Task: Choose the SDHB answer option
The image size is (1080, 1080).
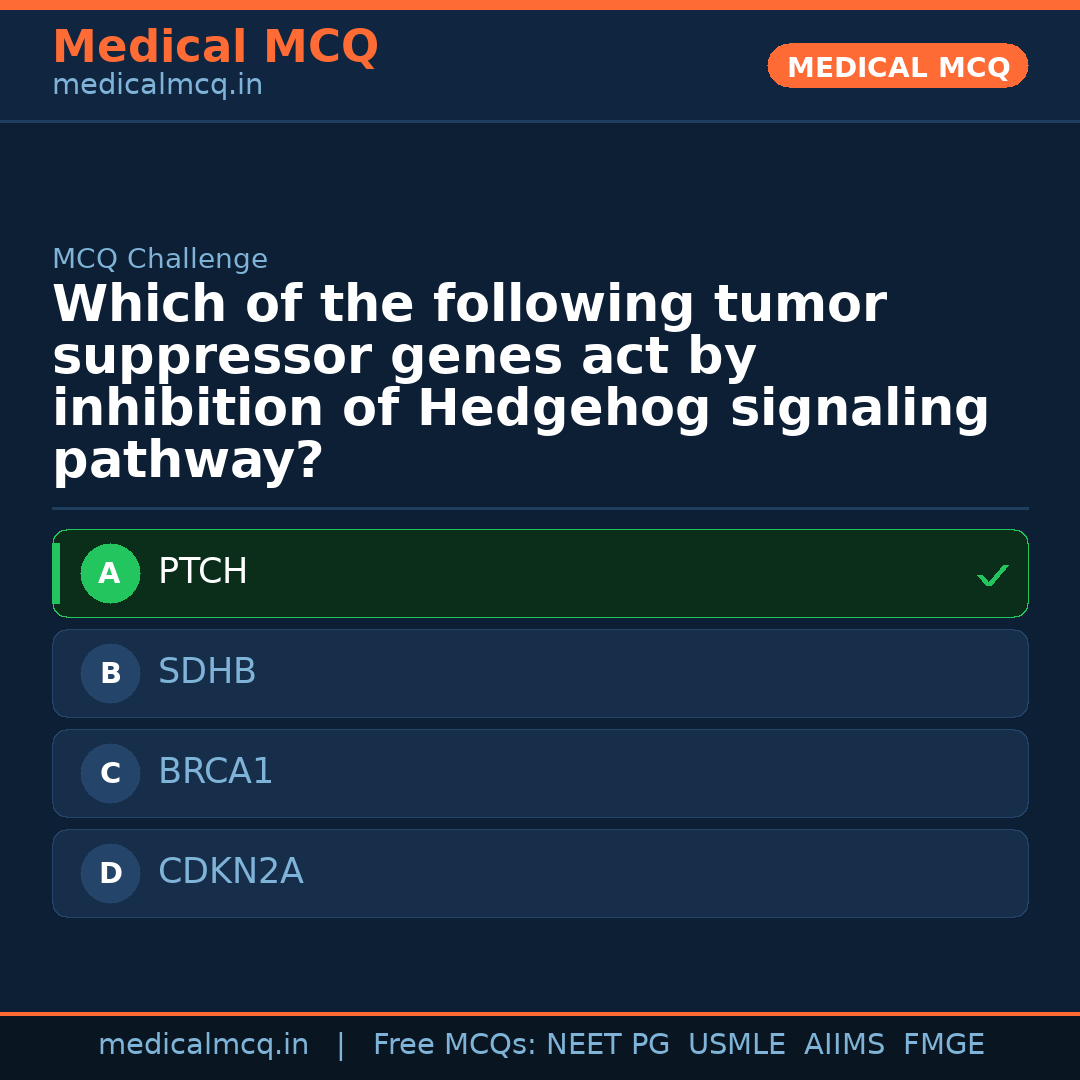Action: point(540,673)
